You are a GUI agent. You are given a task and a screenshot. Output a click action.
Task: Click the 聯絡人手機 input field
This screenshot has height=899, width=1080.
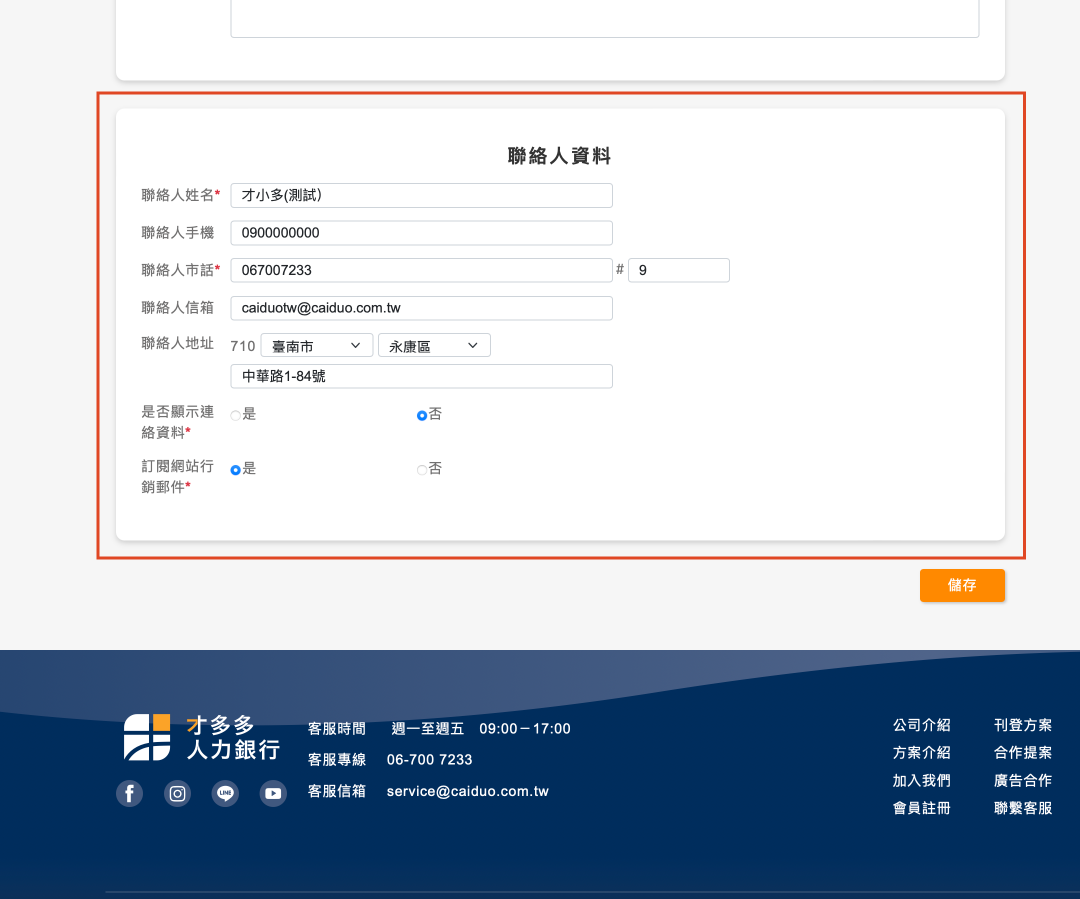[x=421, y=233]
